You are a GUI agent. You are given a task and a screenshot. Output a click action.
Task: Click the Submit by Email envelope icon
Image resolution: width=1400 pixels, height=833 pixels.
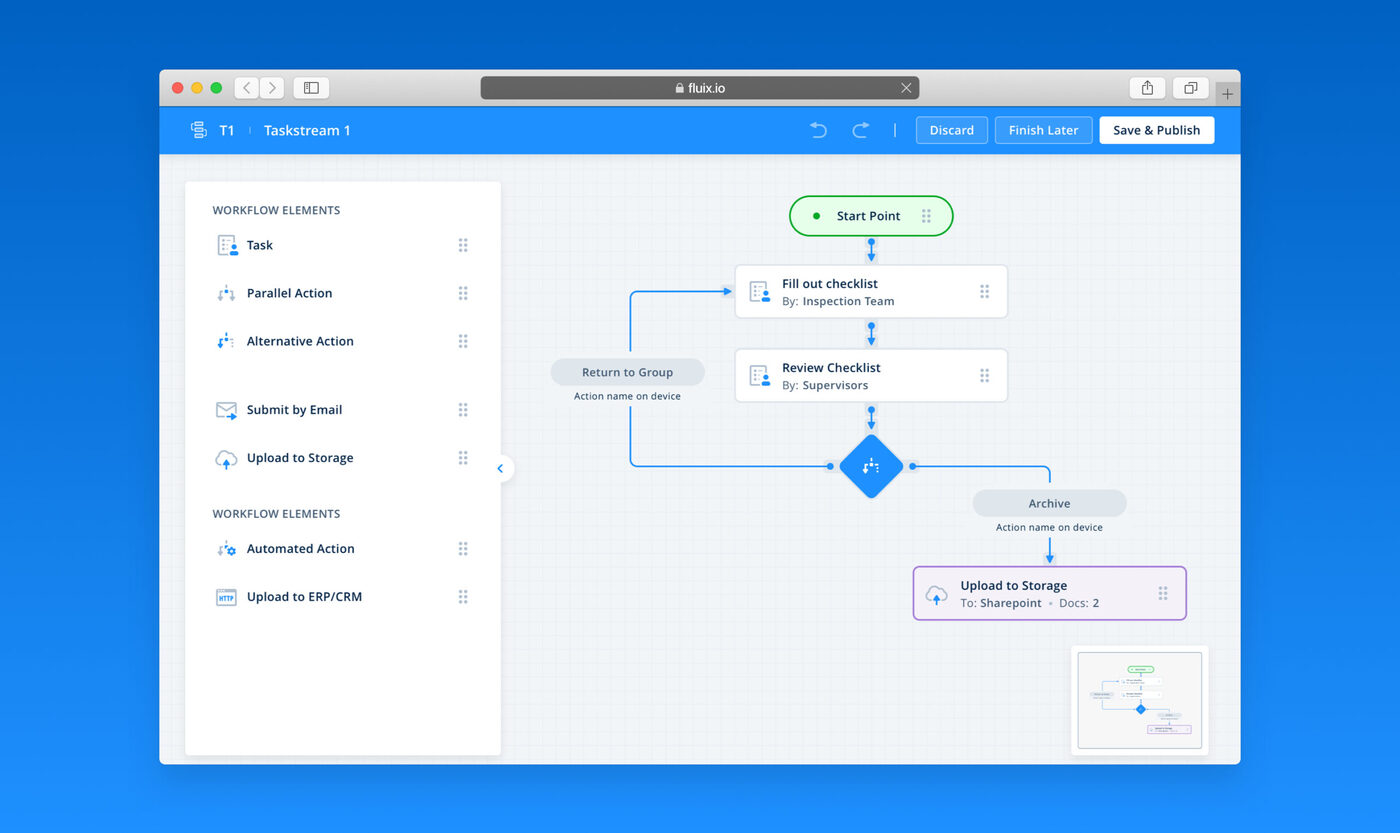pos(225,409)
